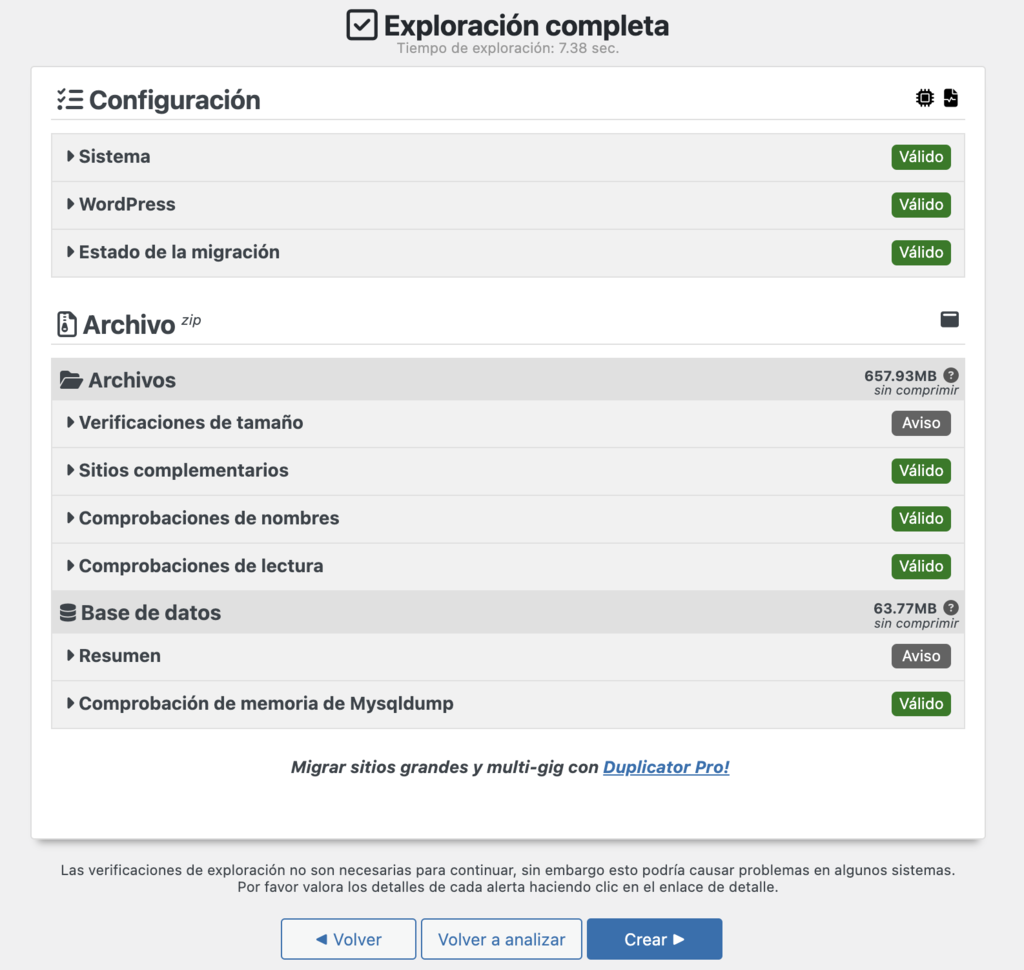This screenshot has height=970, width=1024.
Task: Click the database icon next to Base de datos
Action: pos(67,613)
